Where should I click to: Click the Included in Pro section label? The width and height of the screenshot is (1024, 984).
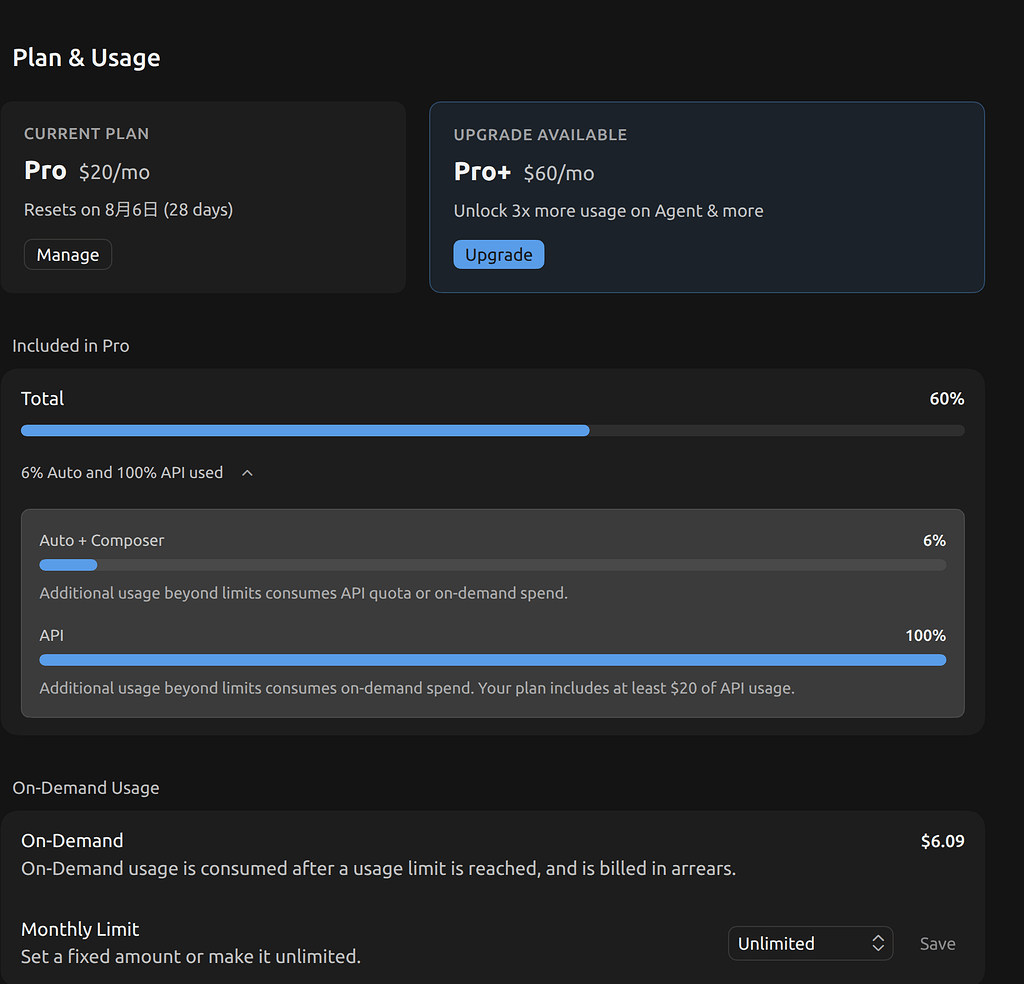(71, 346)
